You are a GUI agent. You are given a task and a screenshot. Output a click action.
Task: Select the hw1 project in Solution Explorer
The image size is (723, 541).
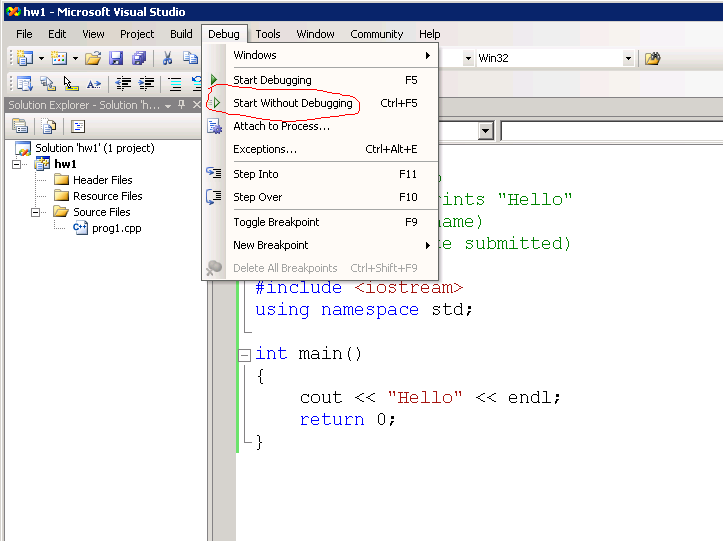[65, 164]
